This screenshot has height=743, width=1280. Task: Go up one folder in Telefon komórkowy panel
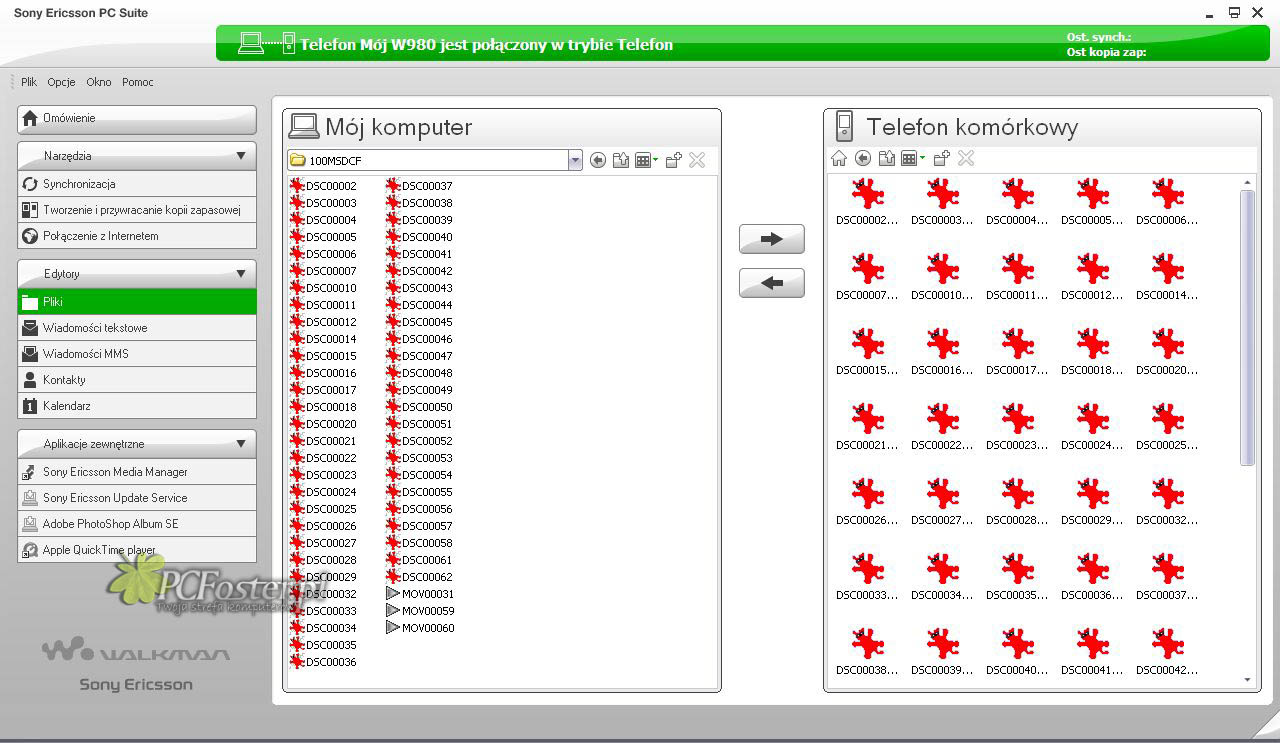[x=886, y=158]
